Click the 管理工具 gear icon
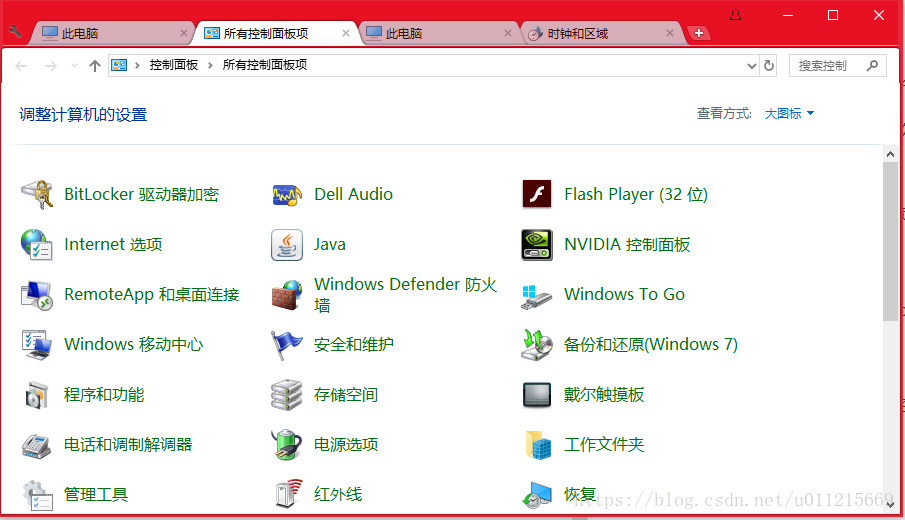Image resolution: width=905 pixels, height=520 pixels. (x=37, y=495)
